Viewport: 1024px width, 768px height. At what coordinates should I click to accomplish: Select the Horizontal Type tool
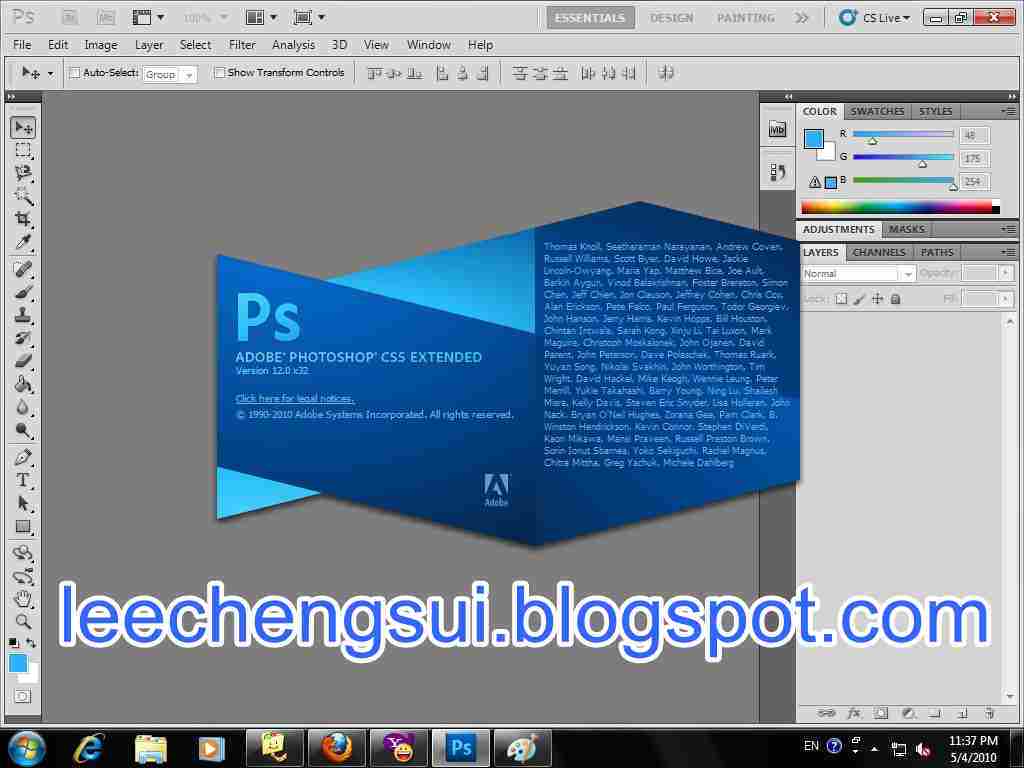tap(24, 480)
